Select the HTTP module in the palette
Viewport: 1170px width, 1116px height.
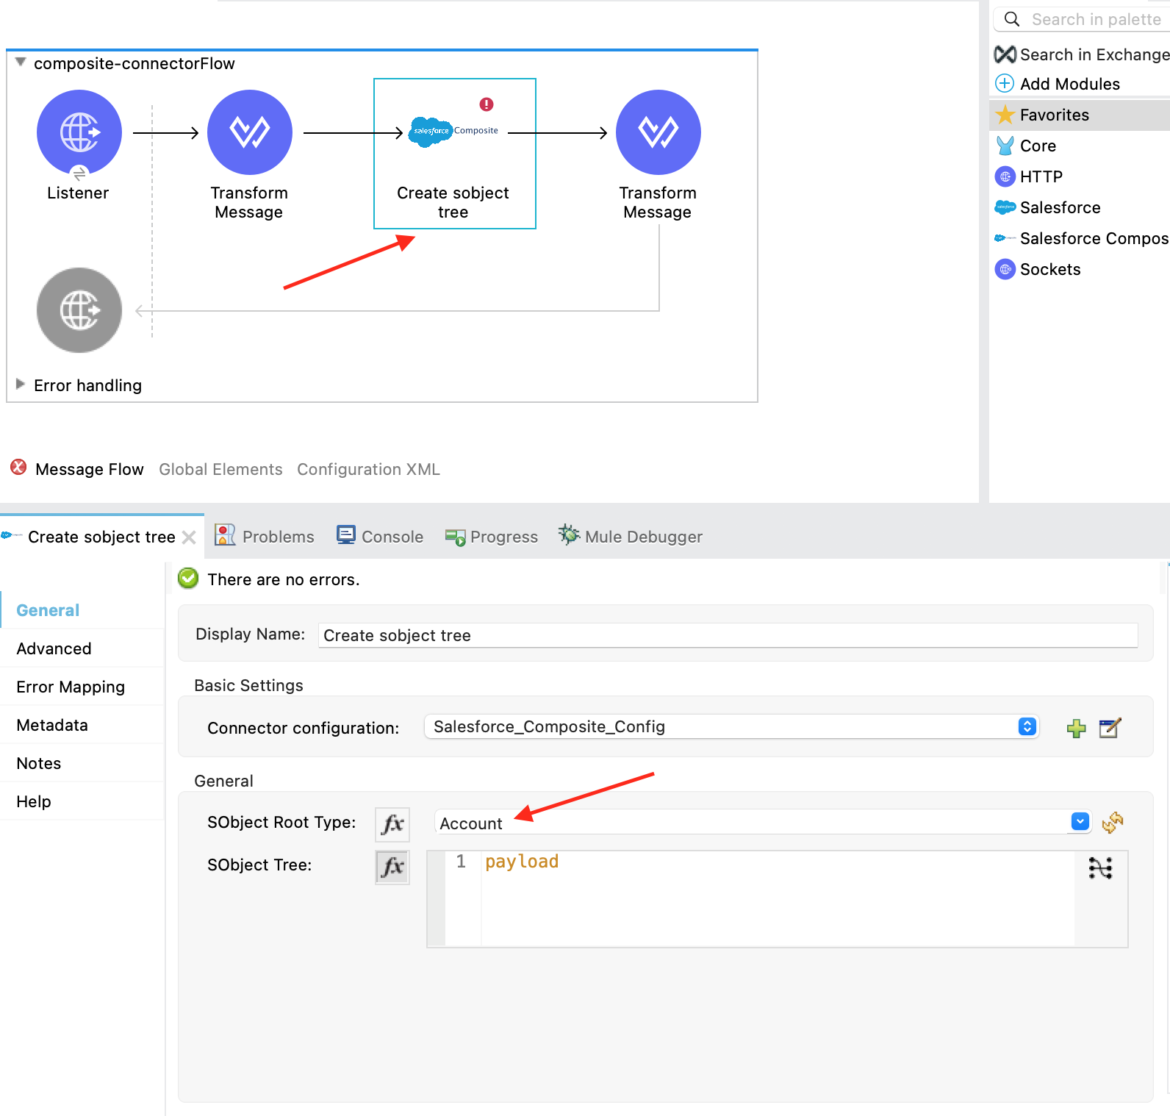1040,176
